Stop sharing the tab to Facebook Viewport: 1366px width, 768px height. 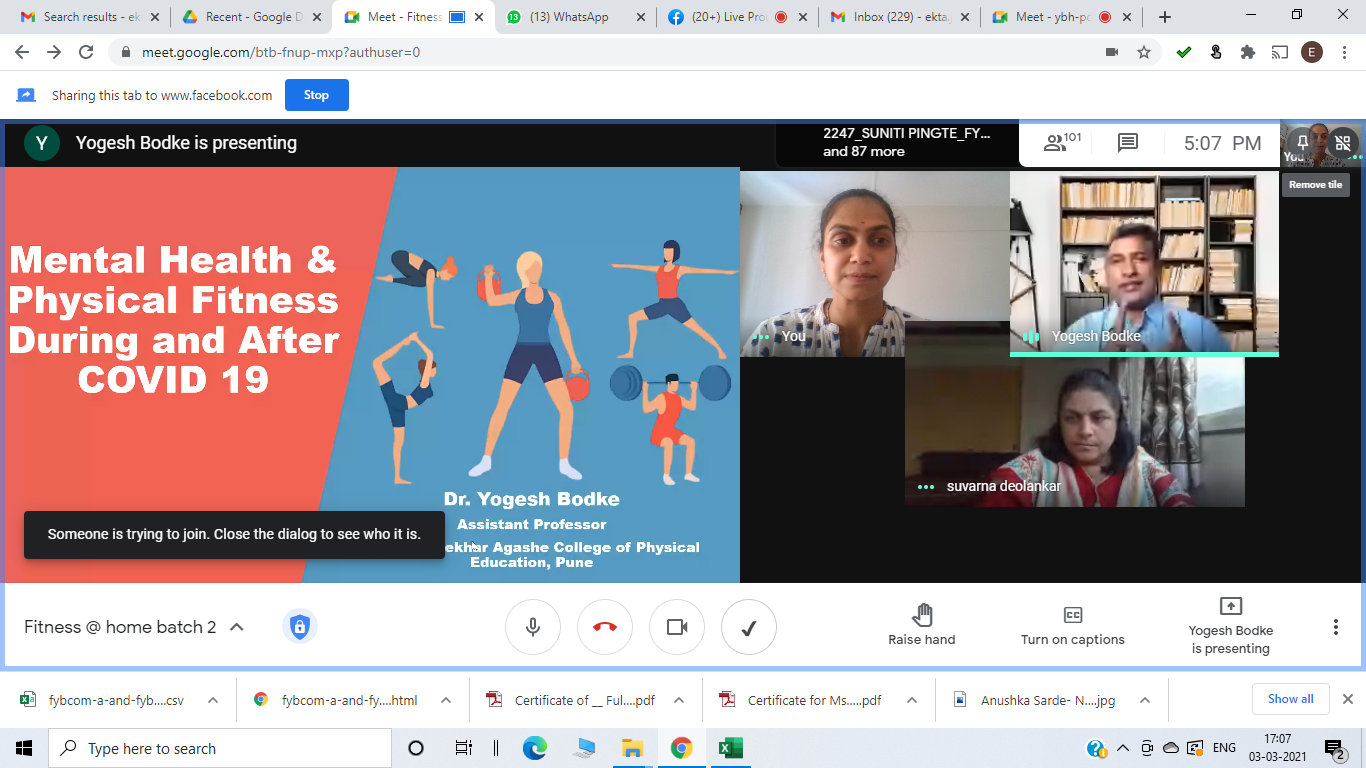[x=316, y=95]
